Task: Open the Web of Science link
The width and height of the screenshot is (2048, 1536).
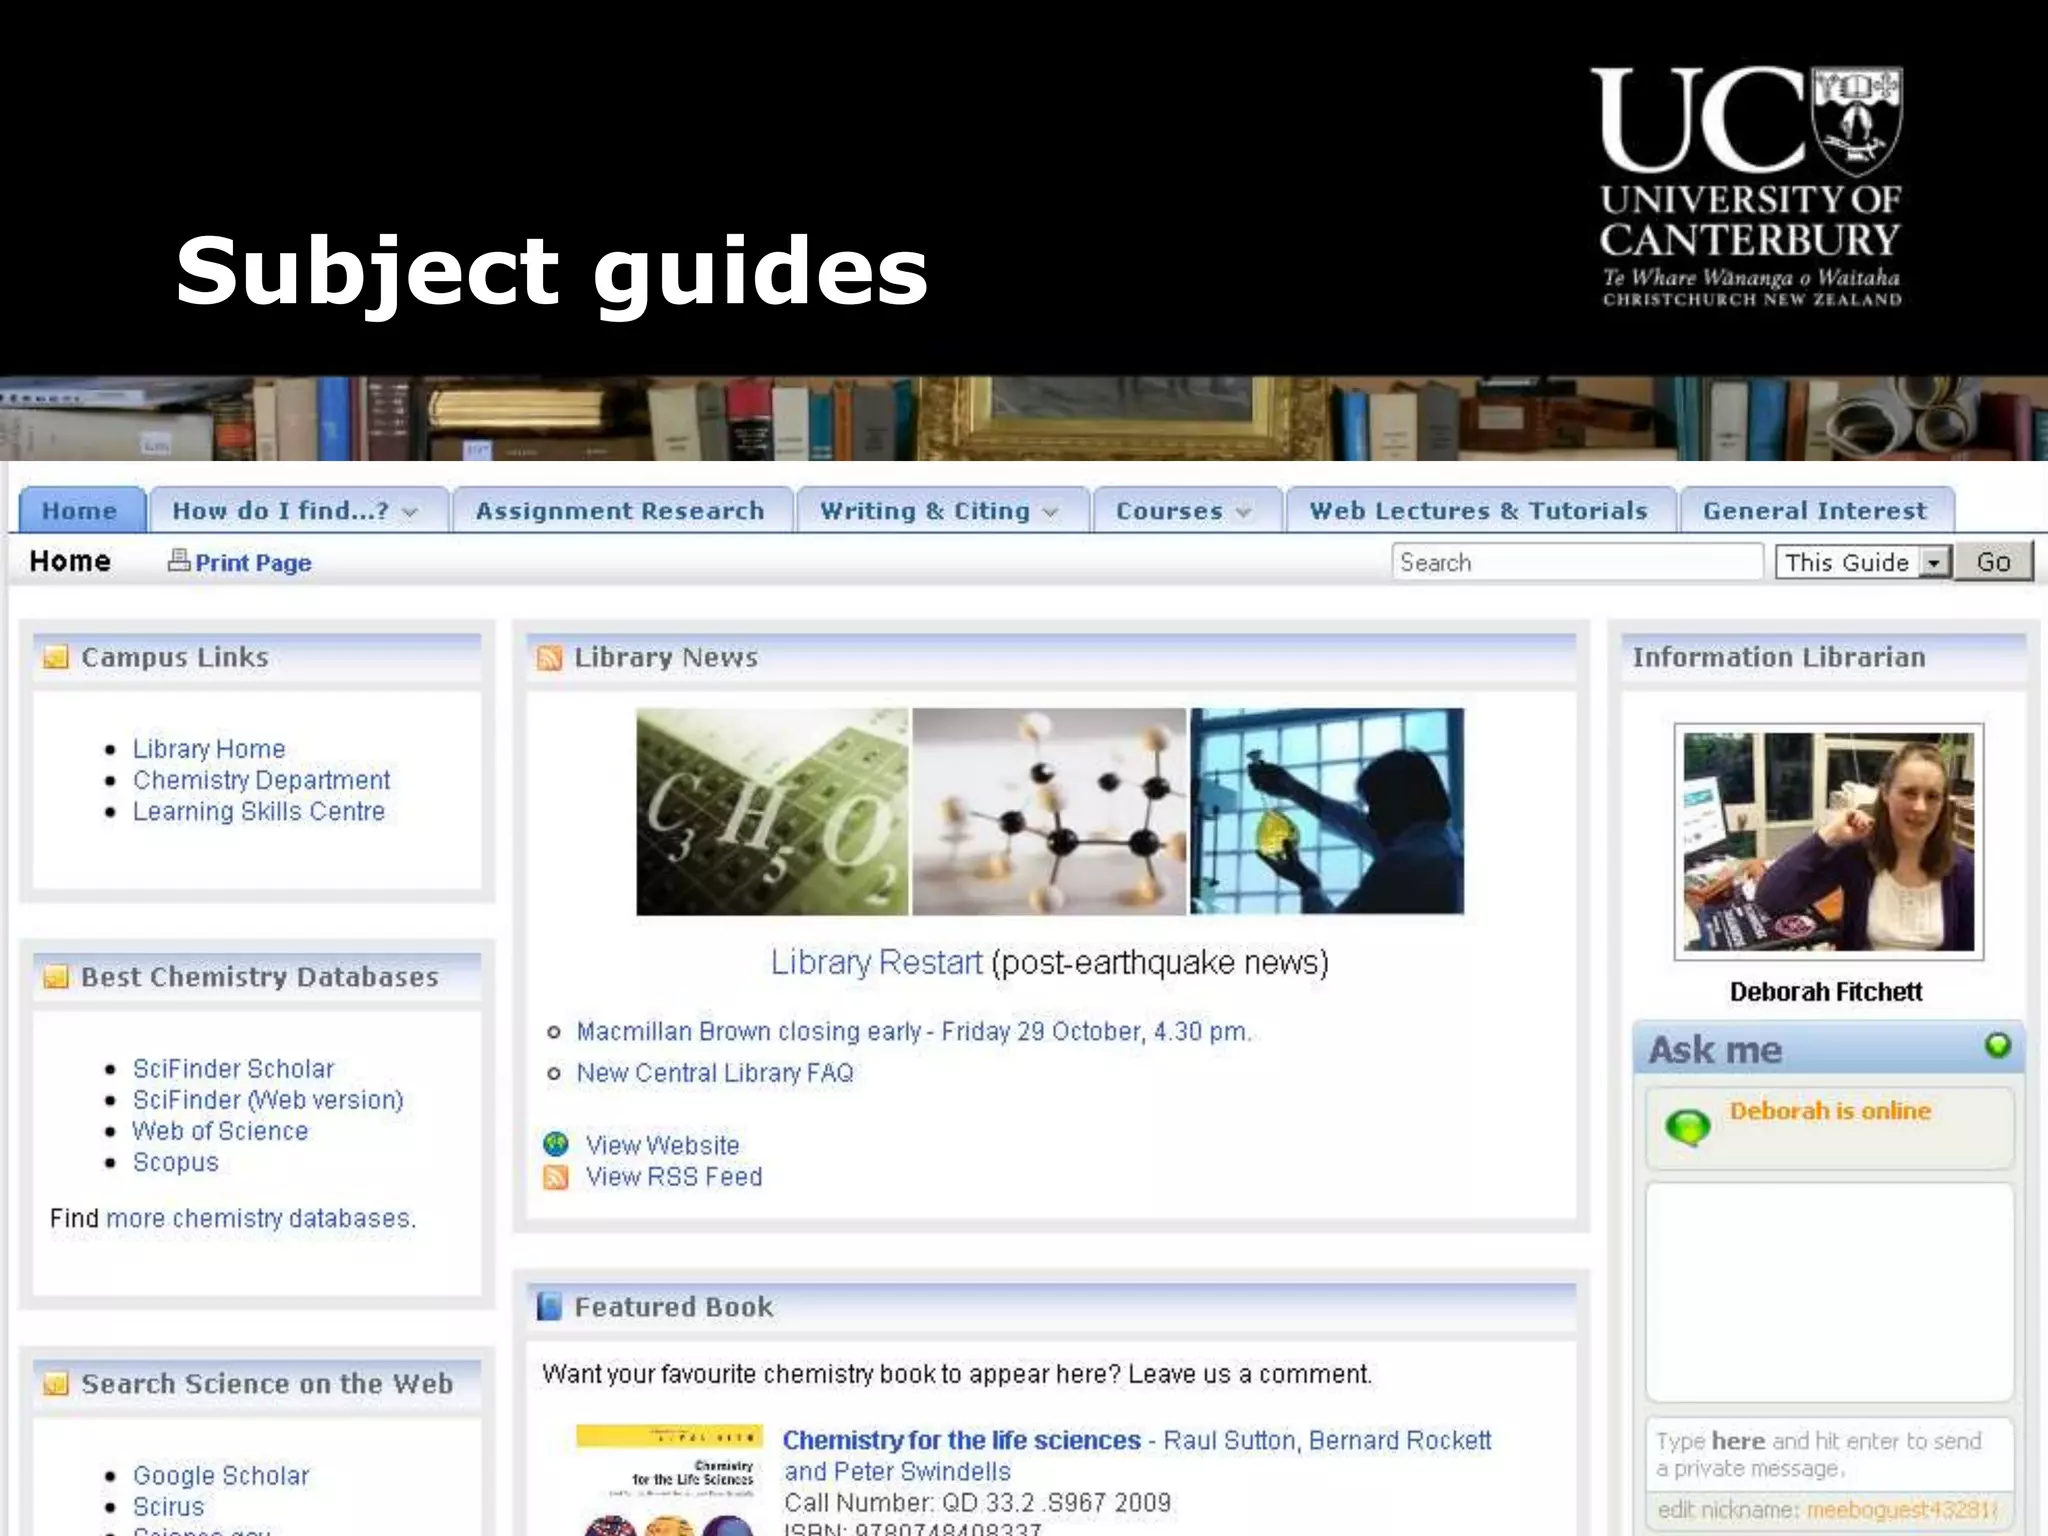Action: coord(220,1131)
